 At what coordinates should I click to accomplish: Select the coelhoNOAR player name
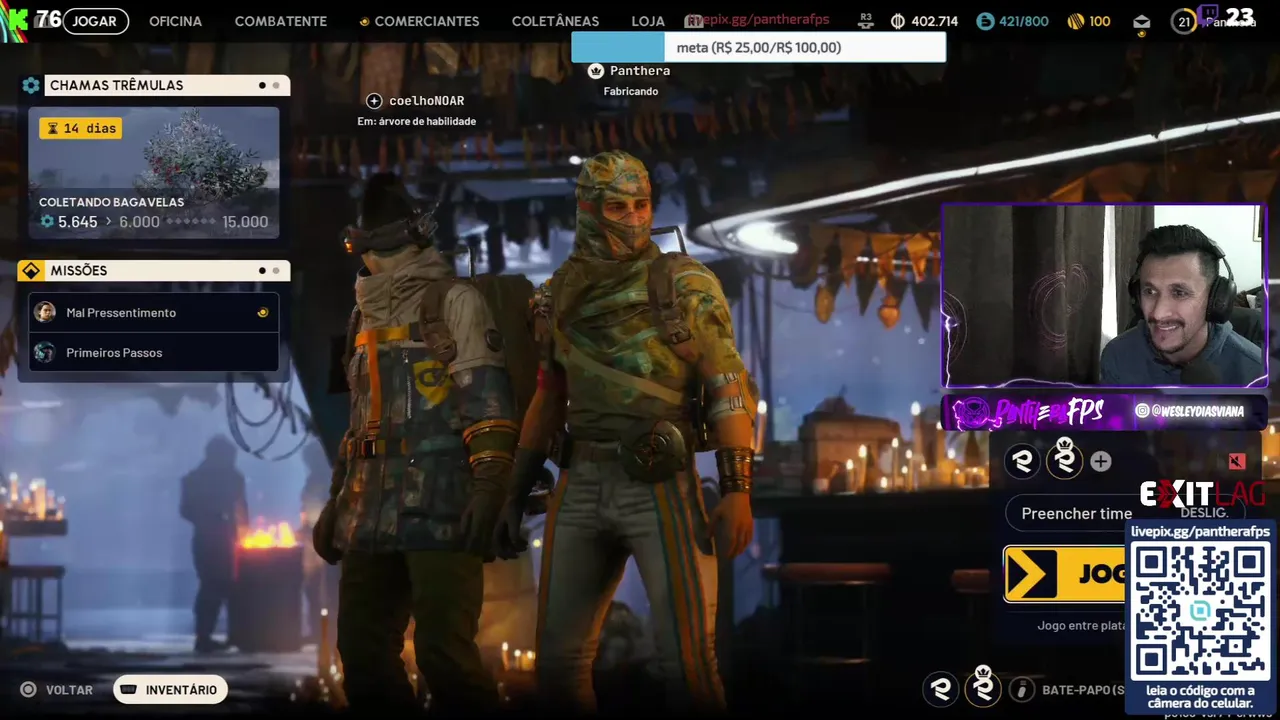pos(427,101)
